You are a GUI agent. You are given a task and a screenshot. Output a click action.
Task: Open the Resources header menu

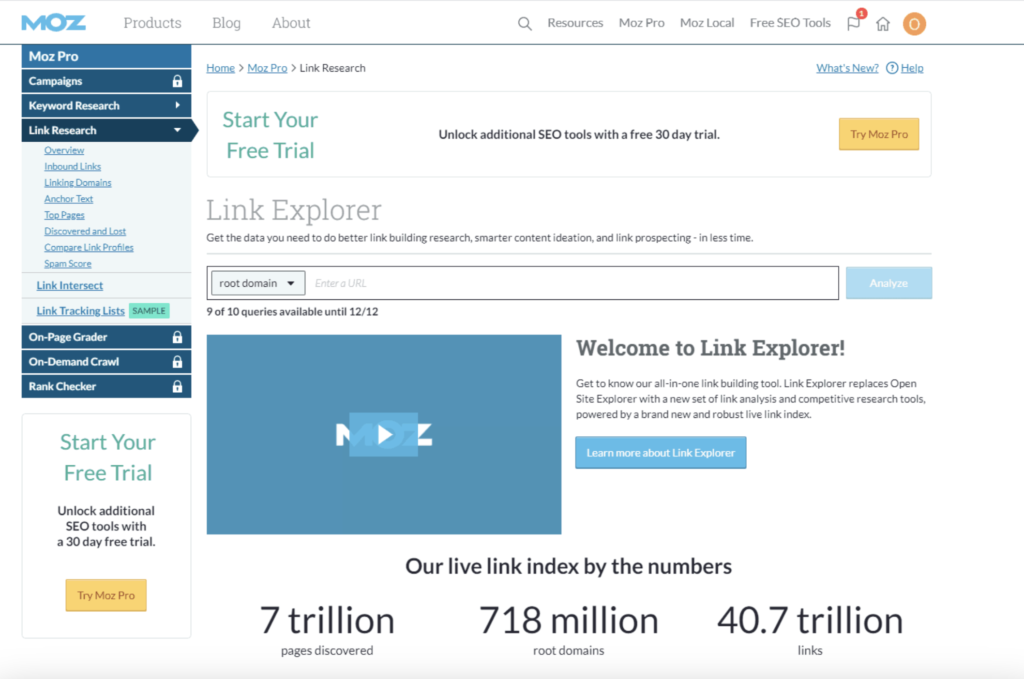tap(575, 23)
